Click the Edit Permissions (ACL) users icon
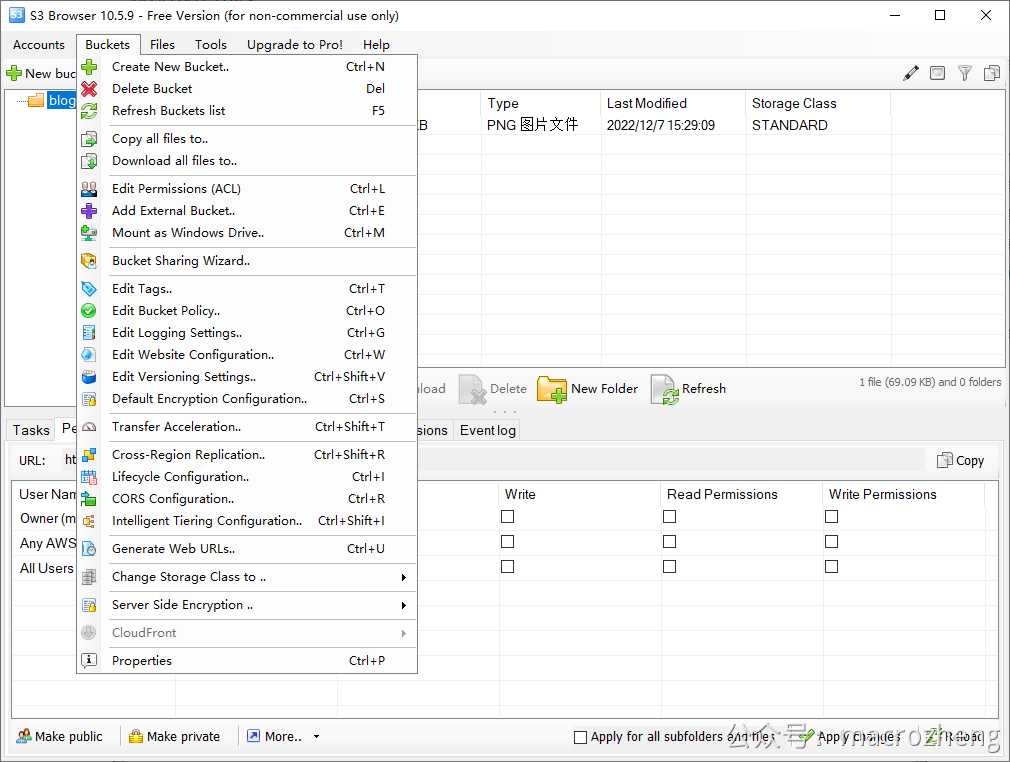Screen dimensions: 1010x762 pos(89,189)
